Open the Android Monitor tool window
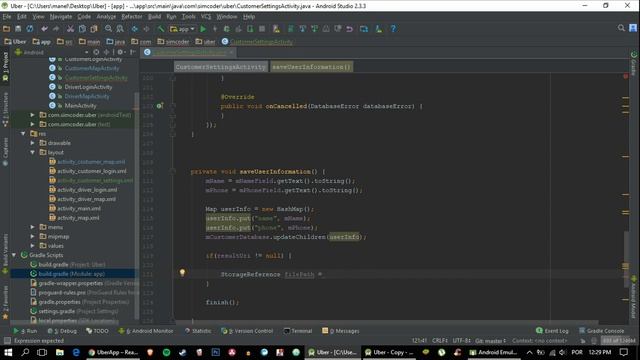The image size is (640, 360). click(146, 331)
